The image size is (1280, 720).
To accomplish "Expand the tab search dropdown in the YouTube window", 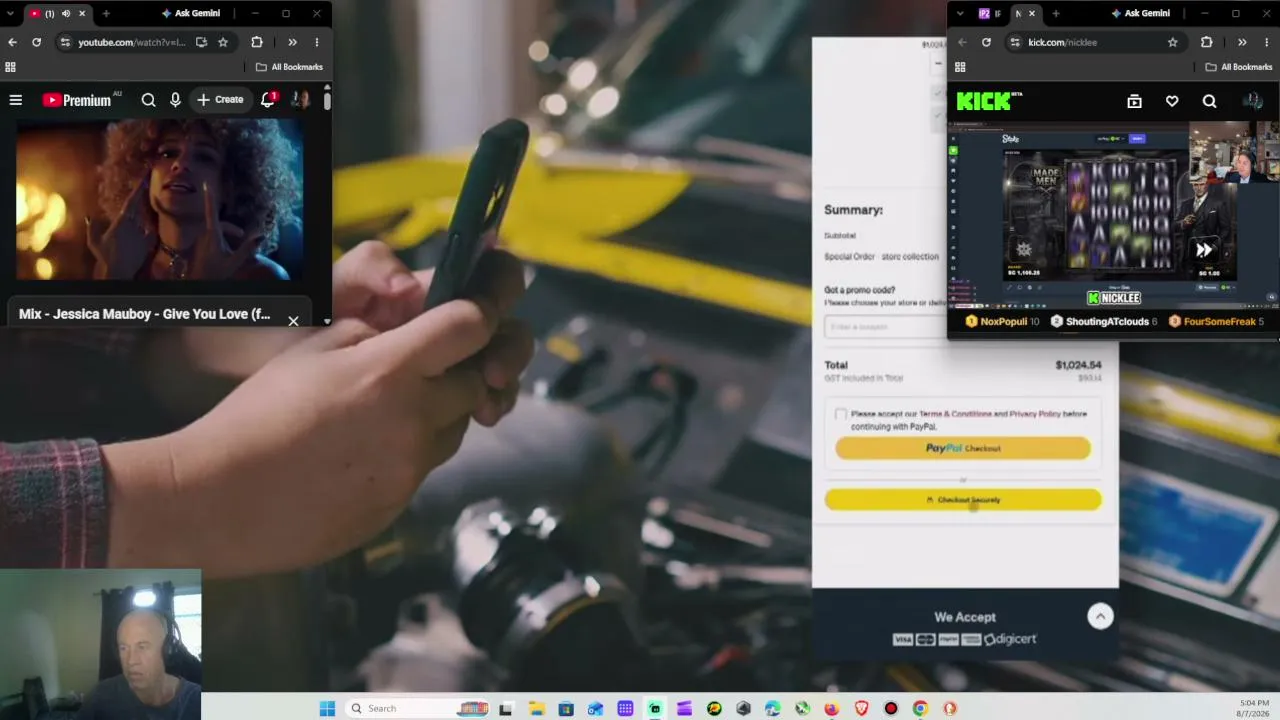I will tap(10, 13).
